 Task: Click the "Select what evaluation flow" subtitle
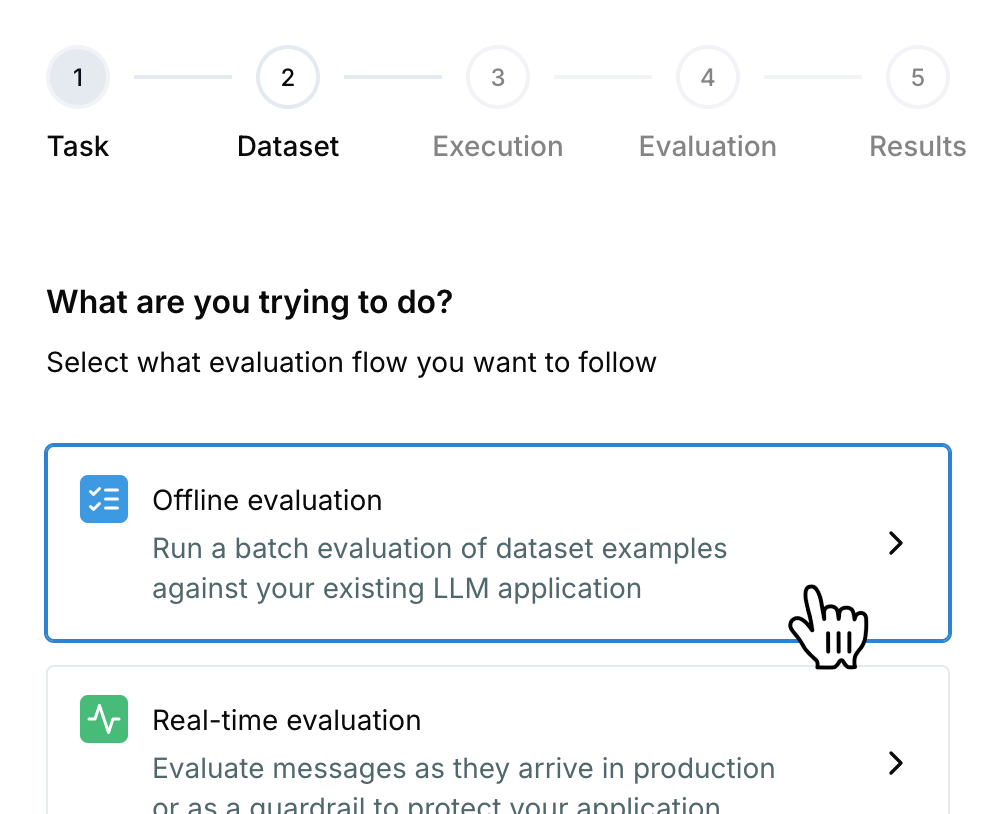tap(351, 361)
